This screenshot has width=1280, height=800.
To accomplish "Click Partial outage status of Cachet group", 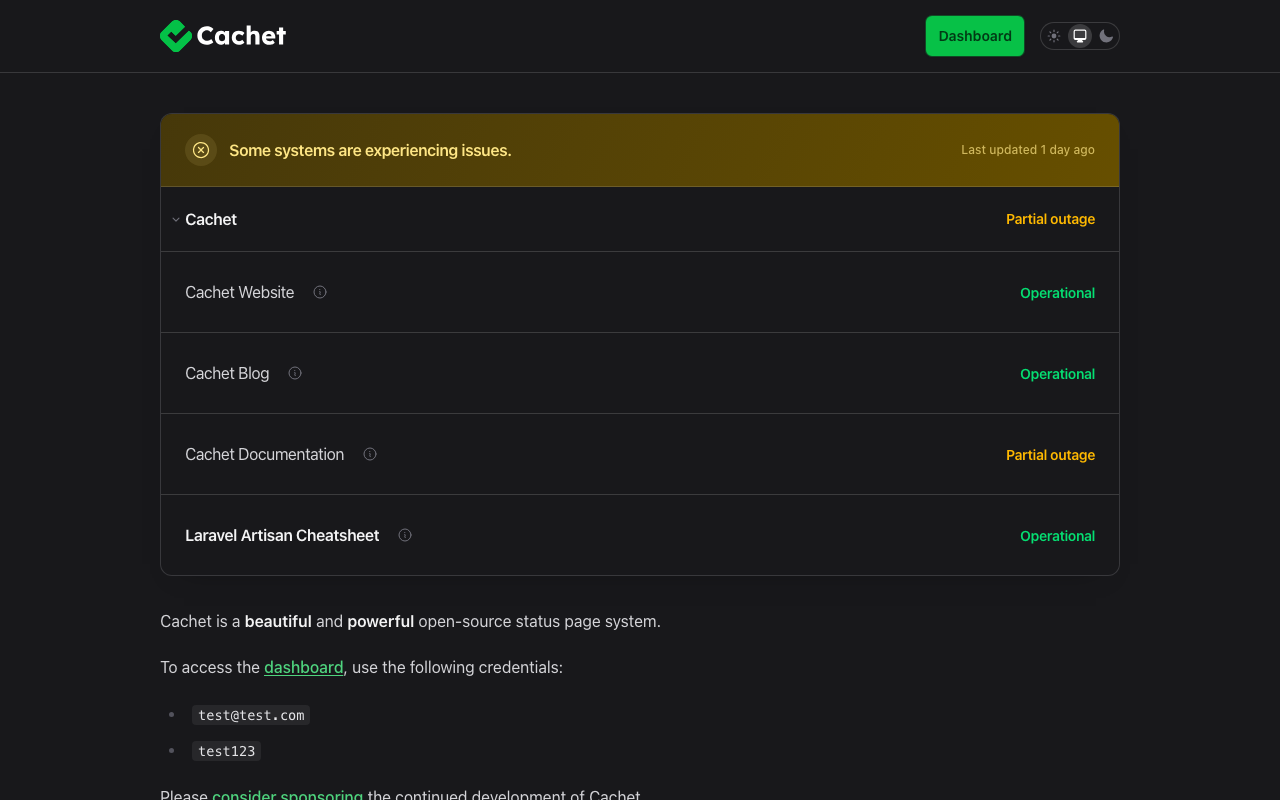I will pos(1050,219).
